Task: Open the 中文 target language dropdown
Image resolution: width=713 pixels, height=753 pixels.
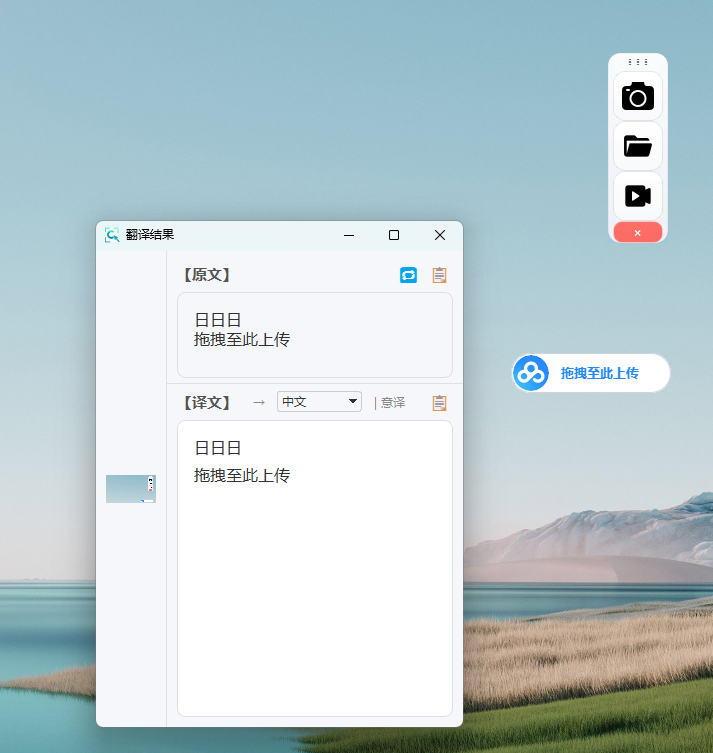Action: point(319,401)
